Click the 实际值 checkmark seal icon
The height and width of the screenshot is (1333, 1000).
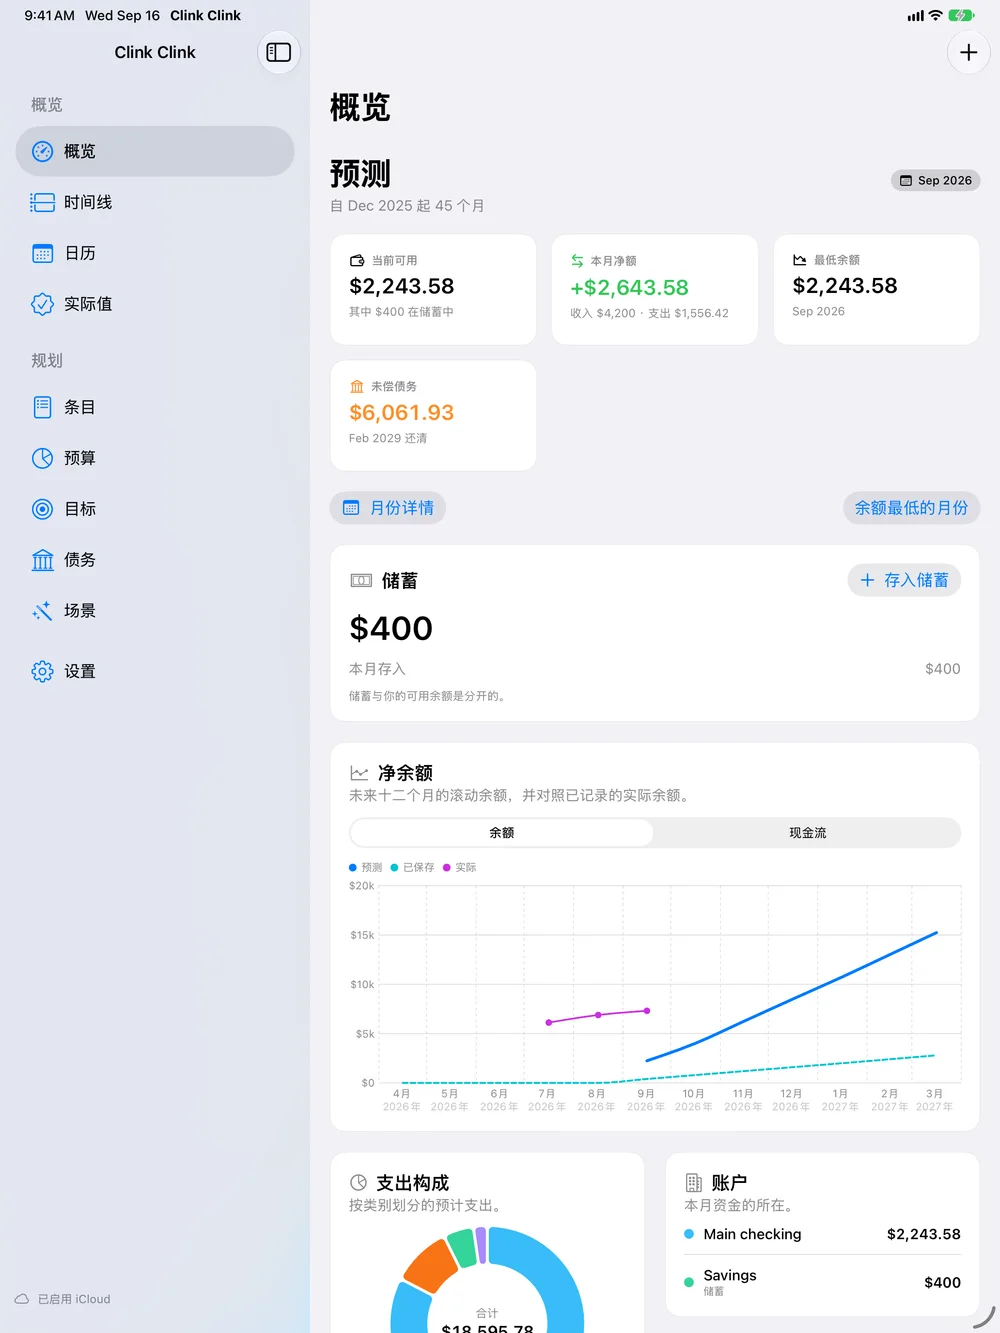point(42,304)
